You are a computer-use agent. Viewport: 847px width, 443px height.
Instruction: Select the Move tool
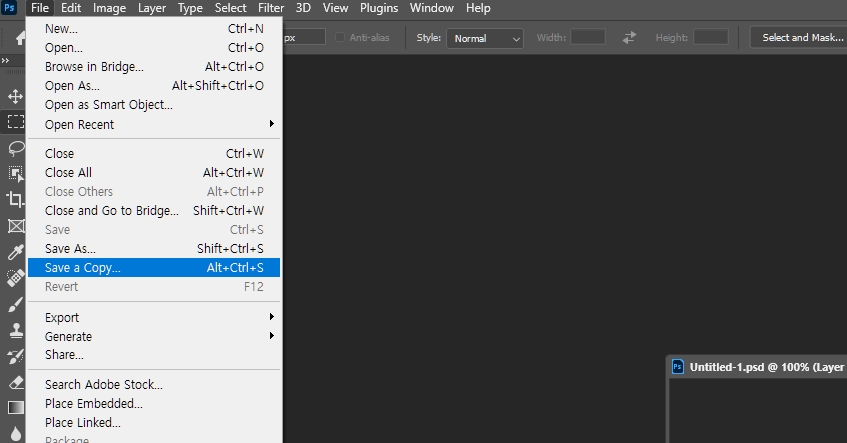click(15, 97)
